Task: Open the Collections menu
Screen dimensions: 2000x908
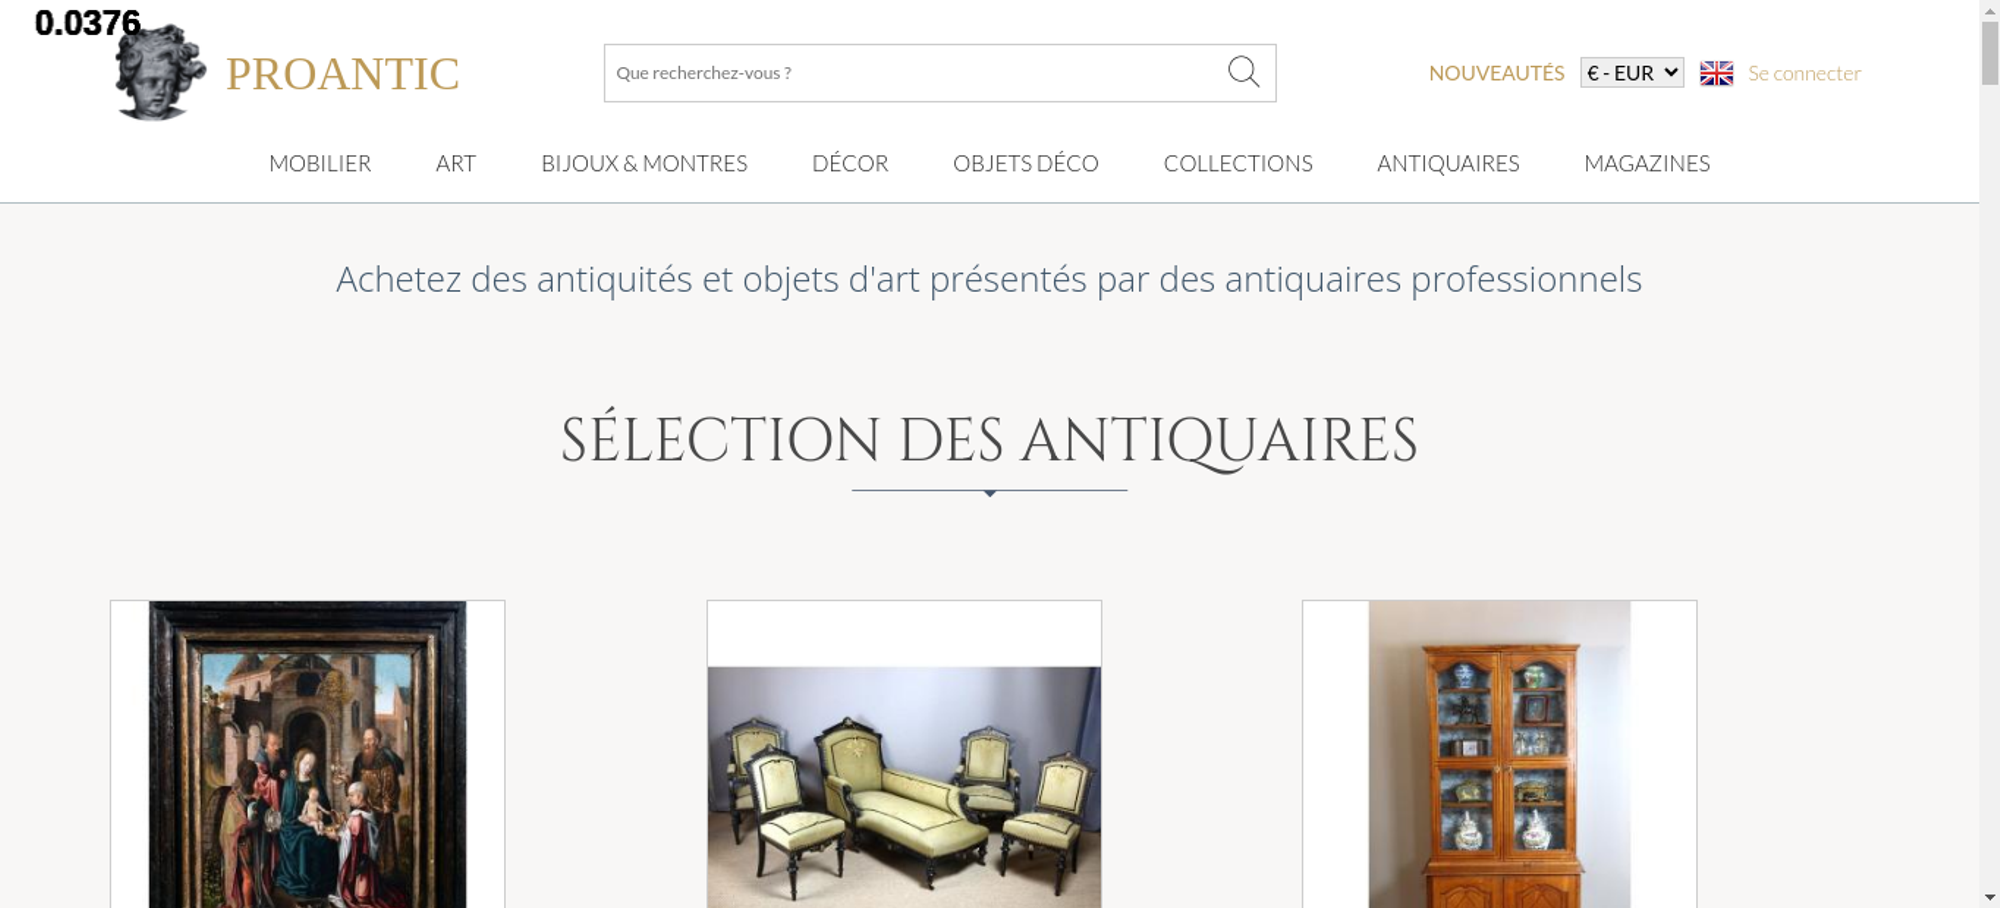Action: (1238, 163)
